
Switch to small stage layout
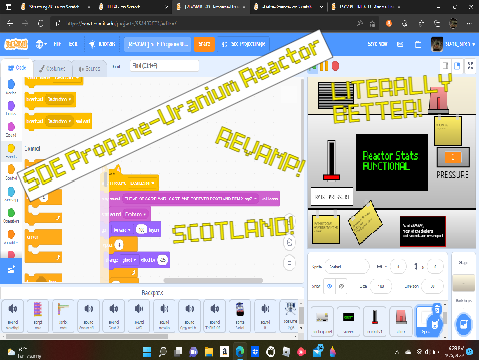point(445,66)
